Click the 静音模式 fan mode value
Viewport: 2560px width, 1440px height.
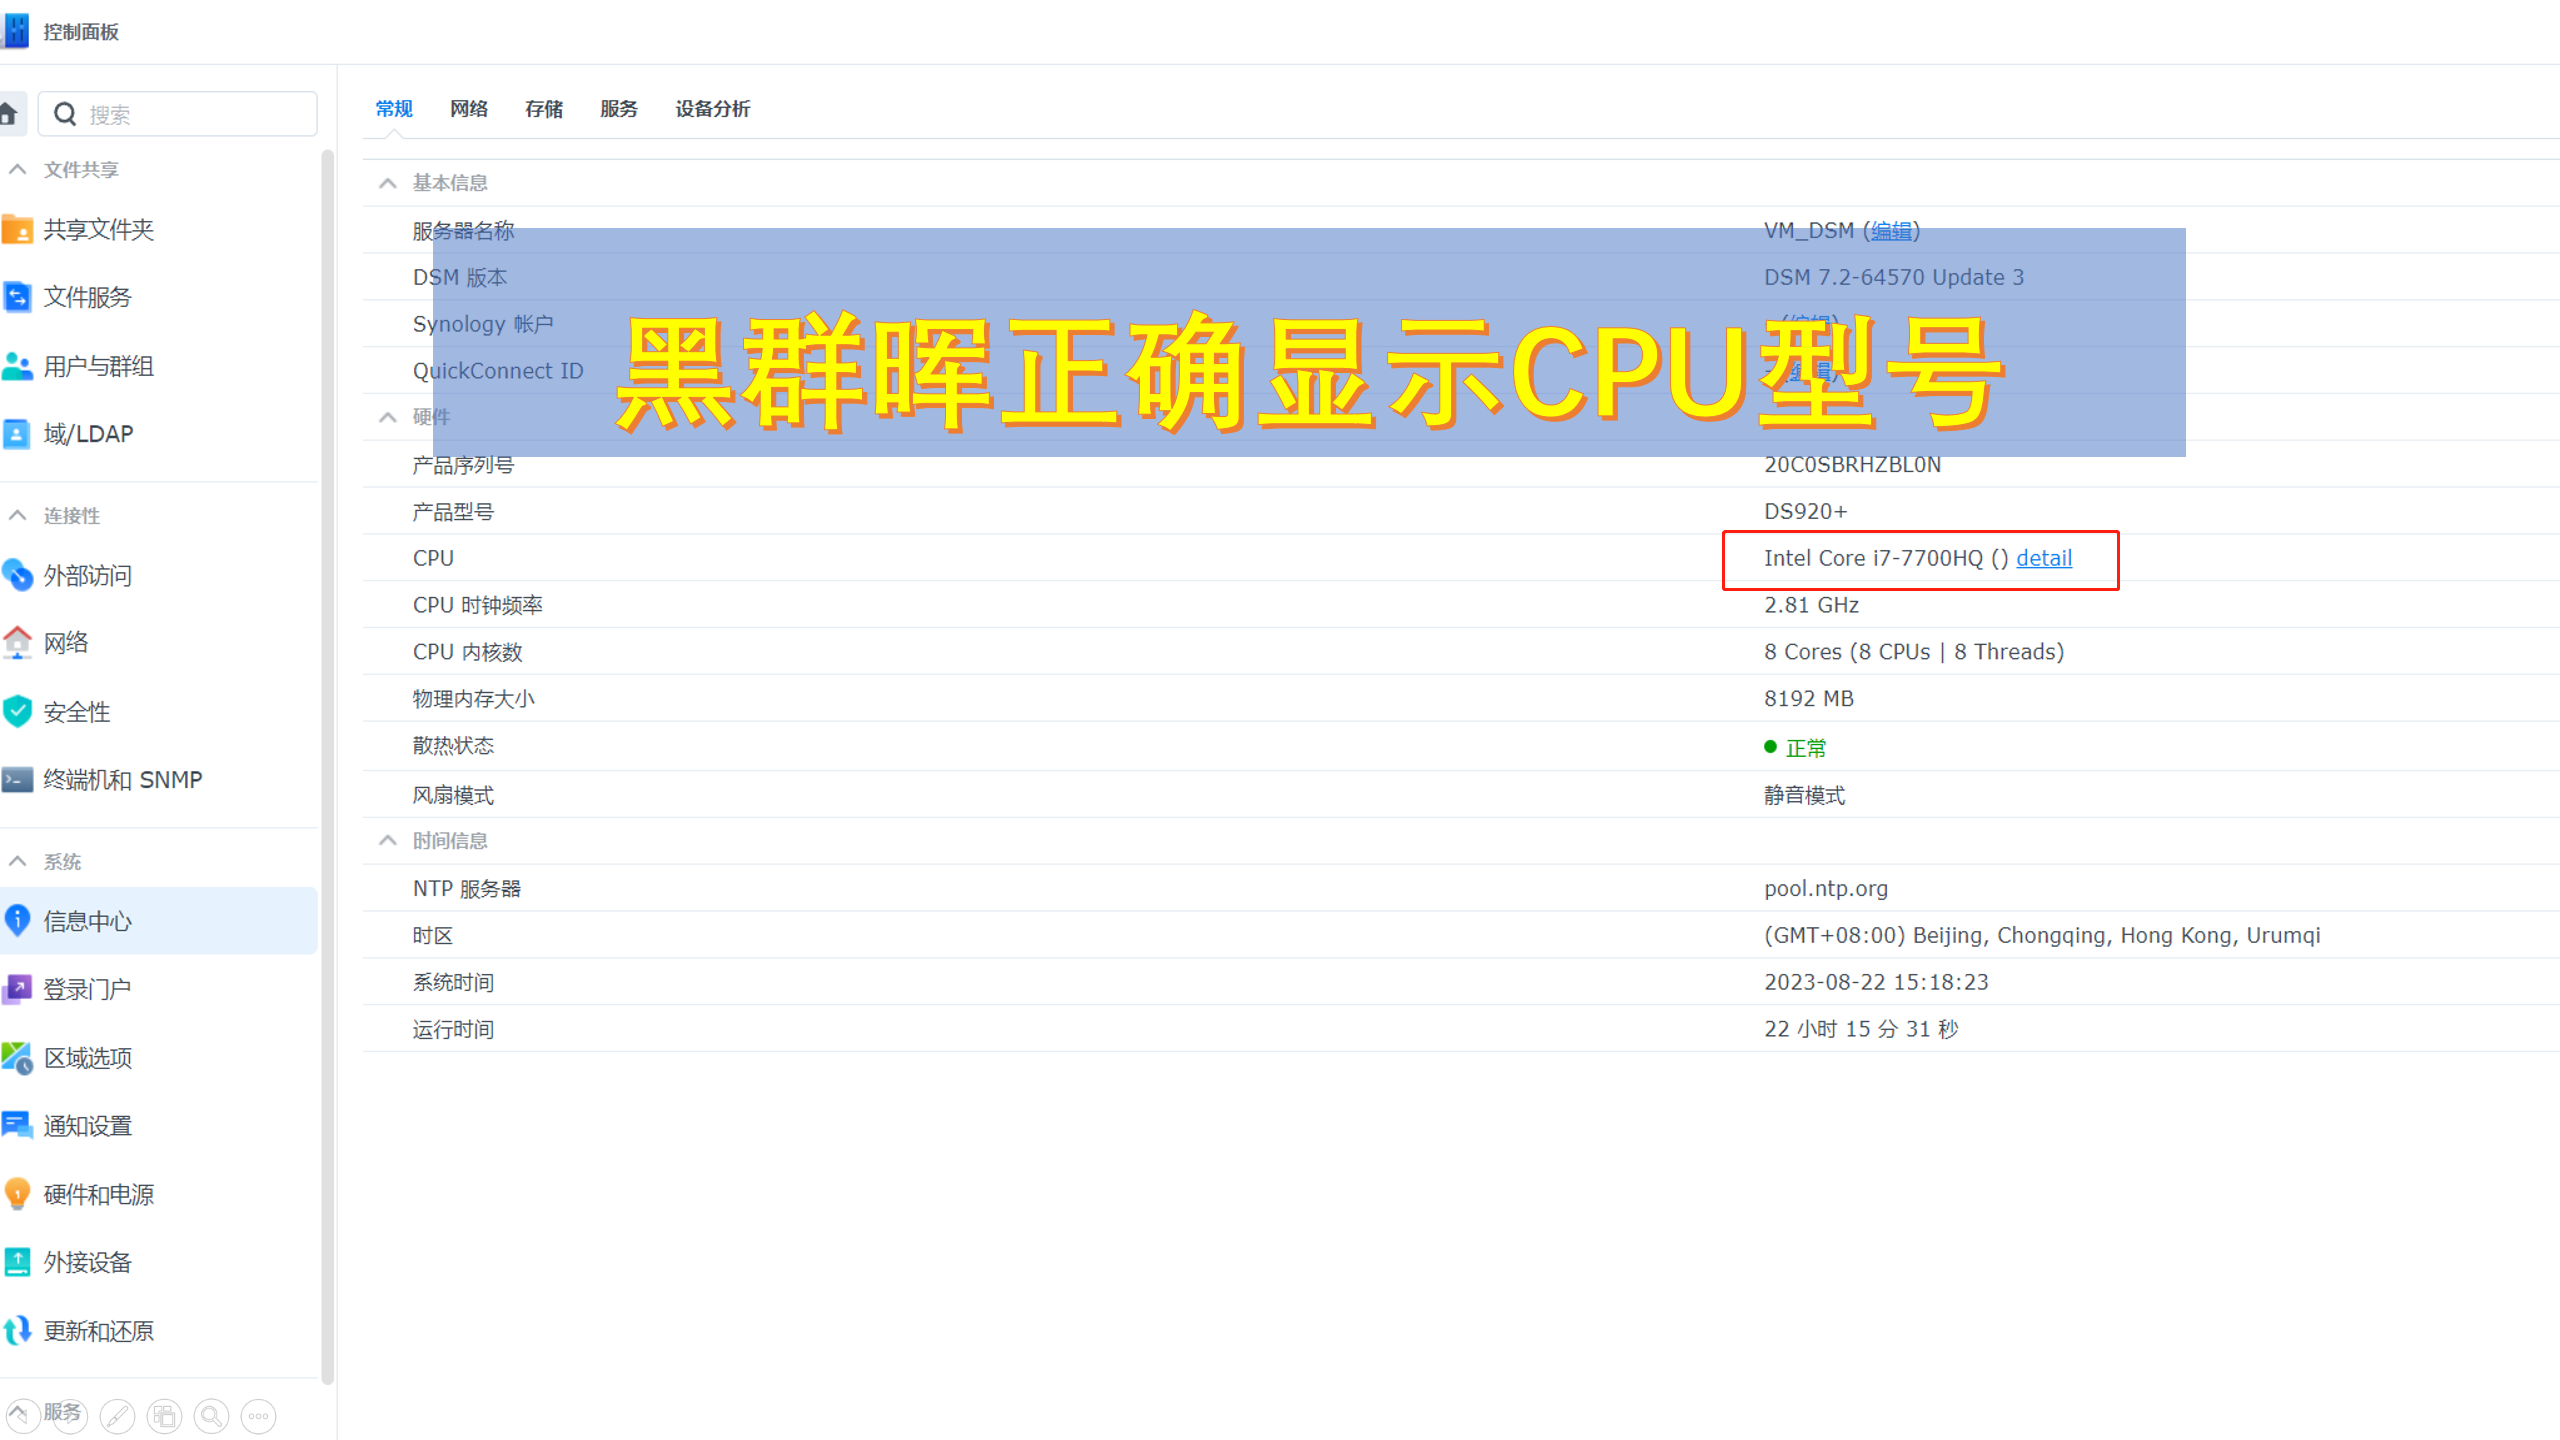(1805, 795)
